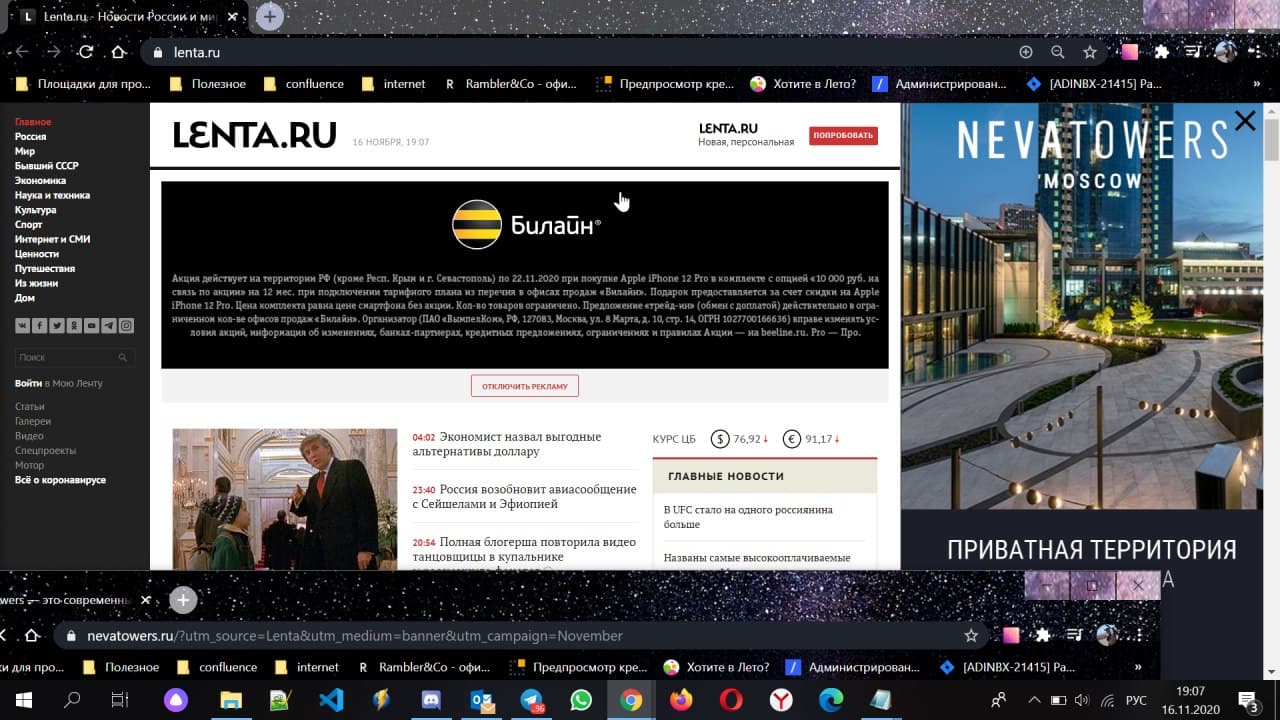This screenshot has width=1280, height=720.
Task: Open Windows Start menu
Action: coord(23,700)
